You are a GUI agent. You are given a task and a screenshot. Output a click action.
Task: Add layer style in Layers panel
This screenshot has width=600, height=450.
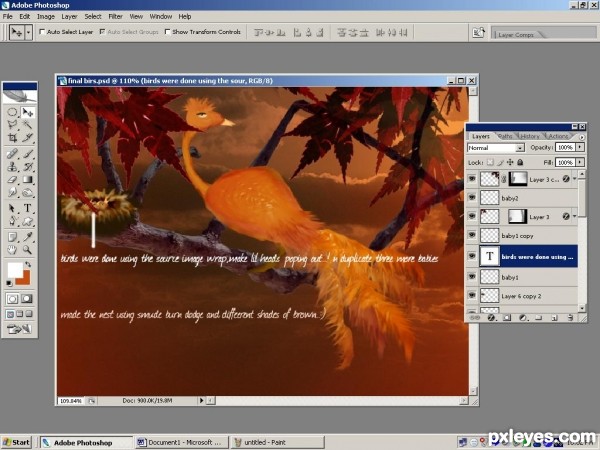coord(491,318)
